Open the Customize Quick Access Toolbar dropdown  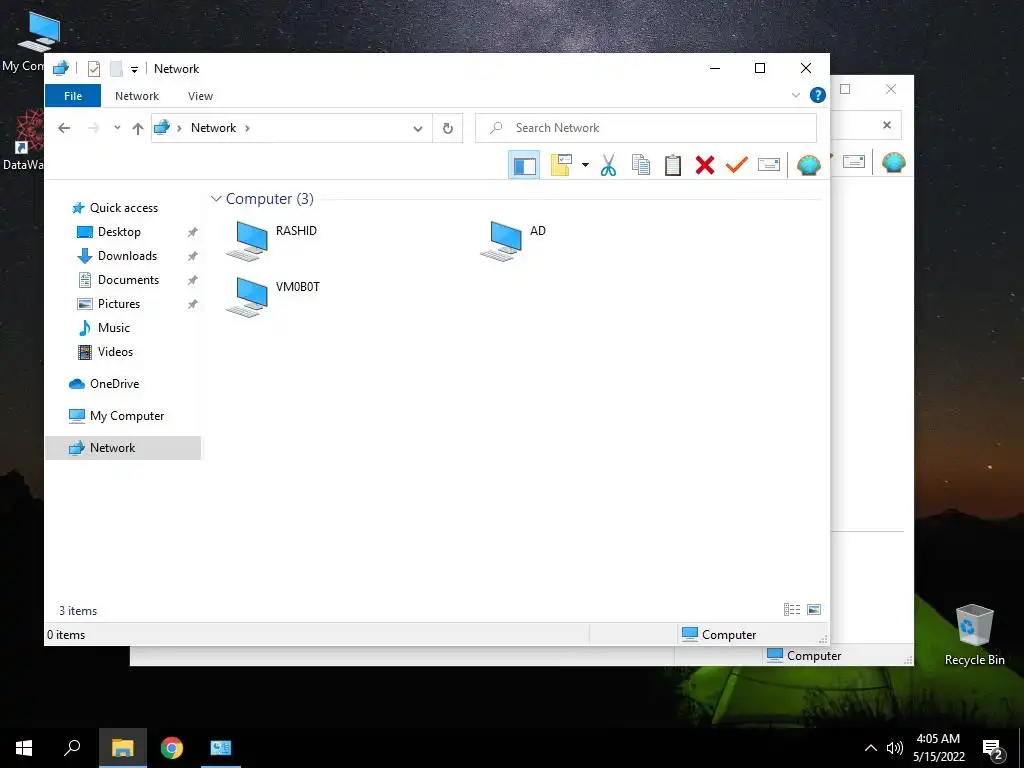pyautogui.click(x=134, y=69)
